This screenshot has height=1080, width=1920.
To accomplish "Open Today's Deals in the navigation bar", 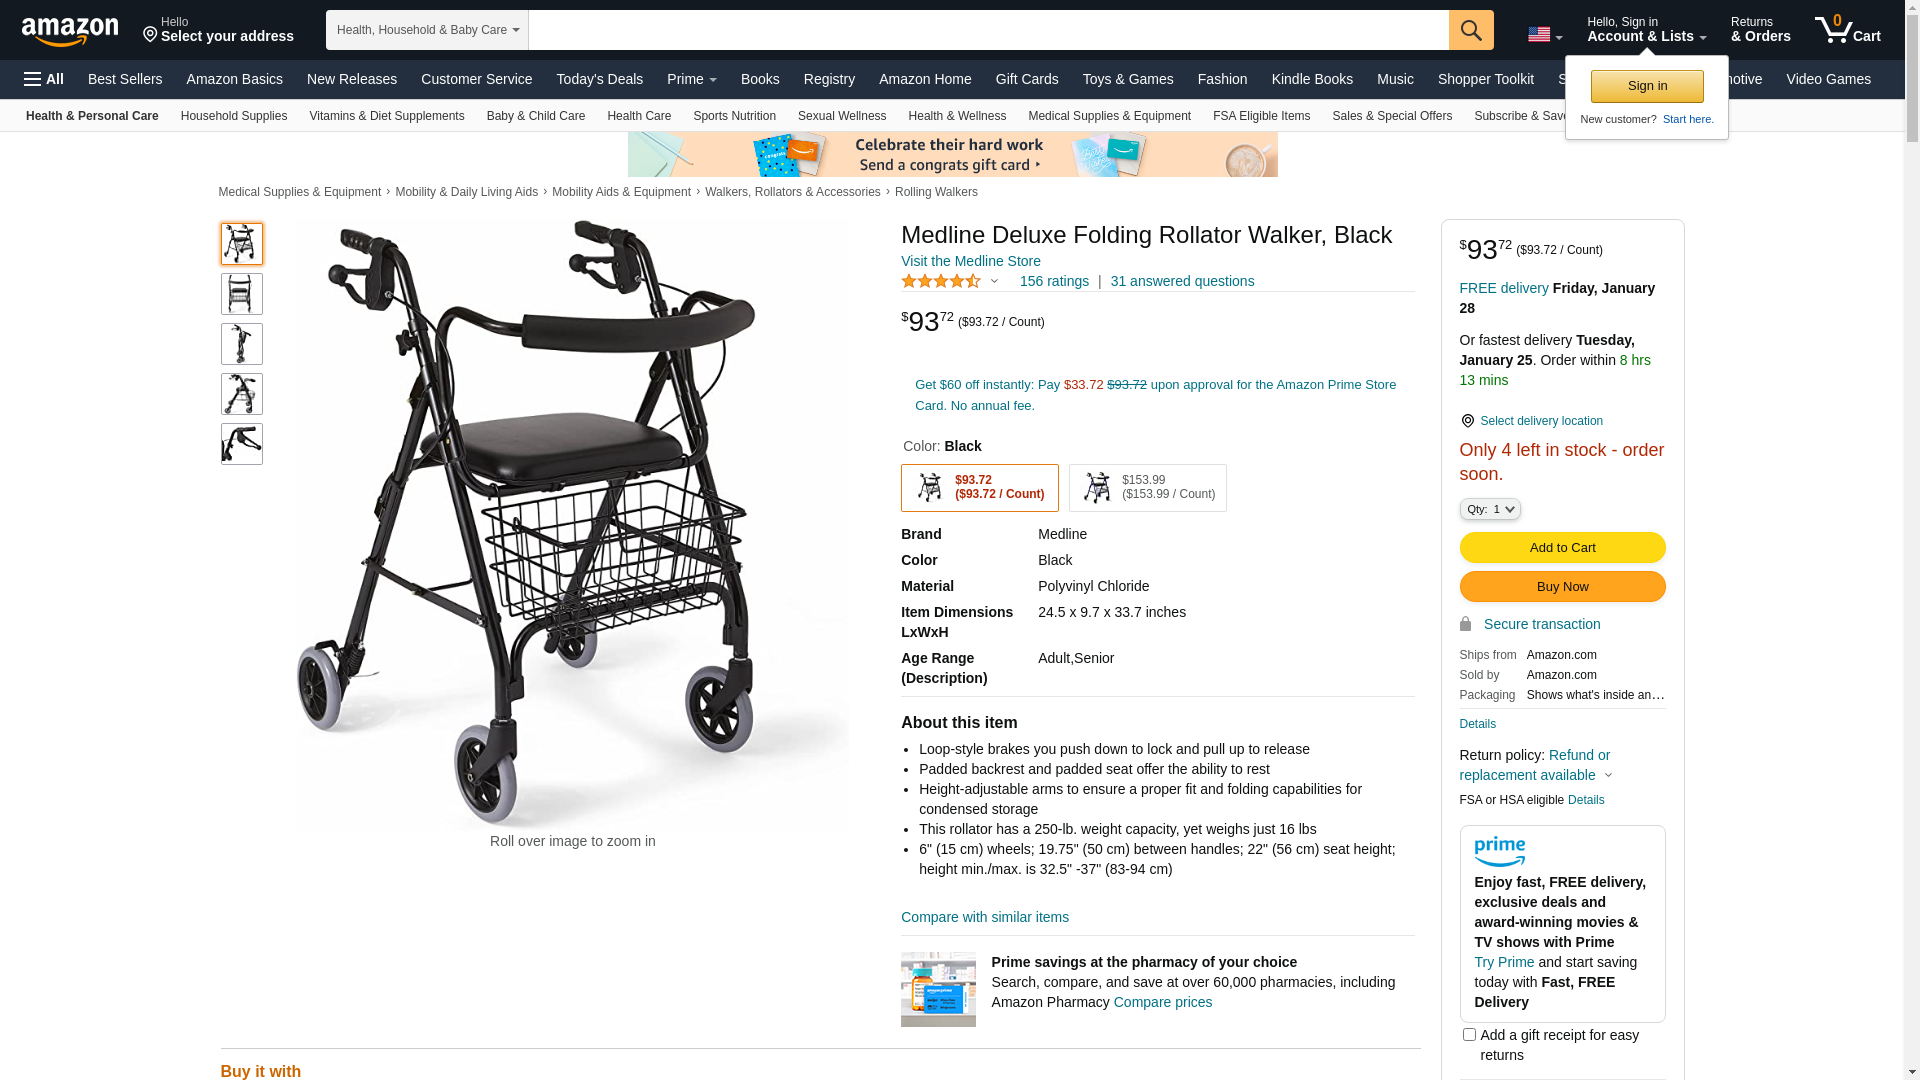I will 600,79.
